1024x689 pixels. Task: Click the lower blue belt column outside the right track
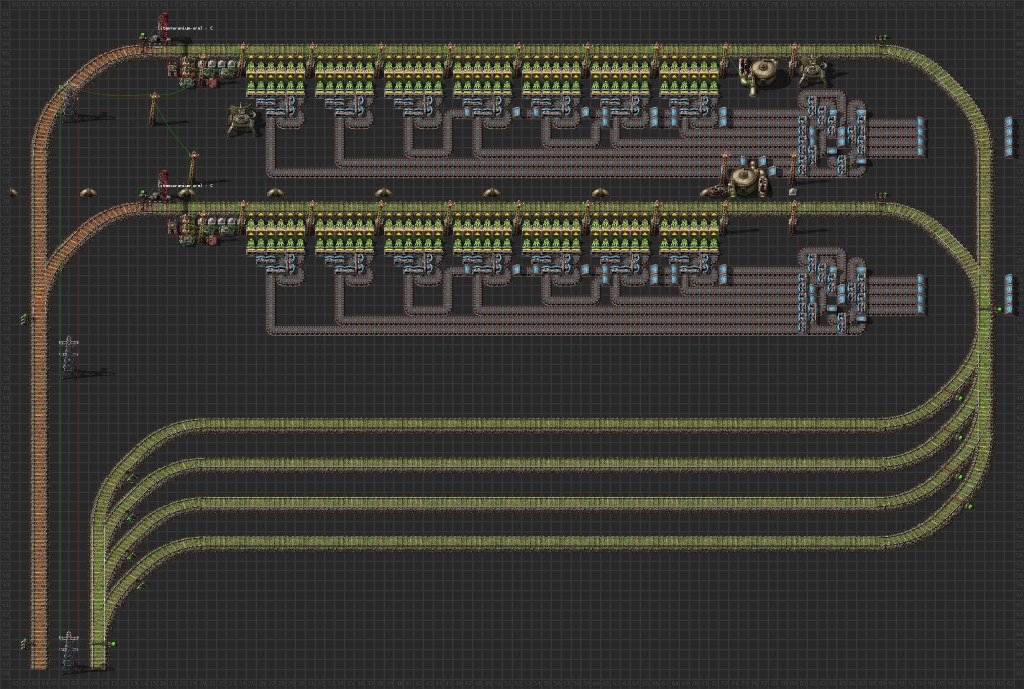[x=1009, y=295]
